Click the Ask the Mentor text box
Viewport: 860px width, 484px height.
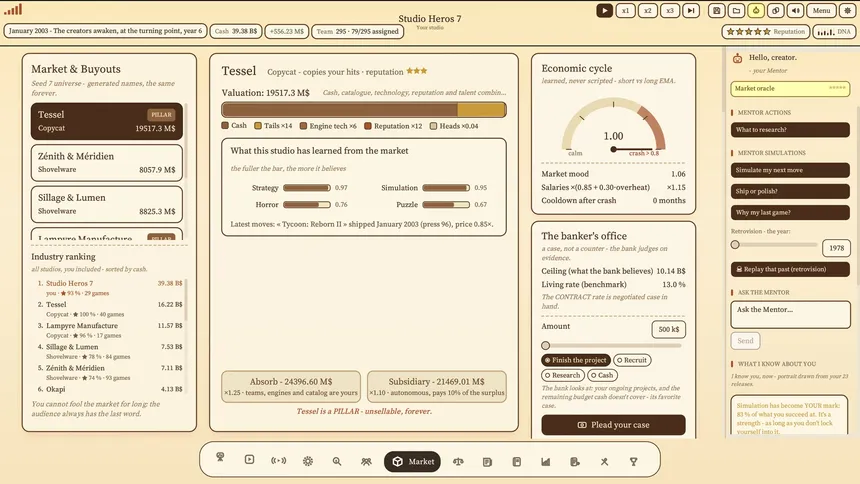click(790, 314)
